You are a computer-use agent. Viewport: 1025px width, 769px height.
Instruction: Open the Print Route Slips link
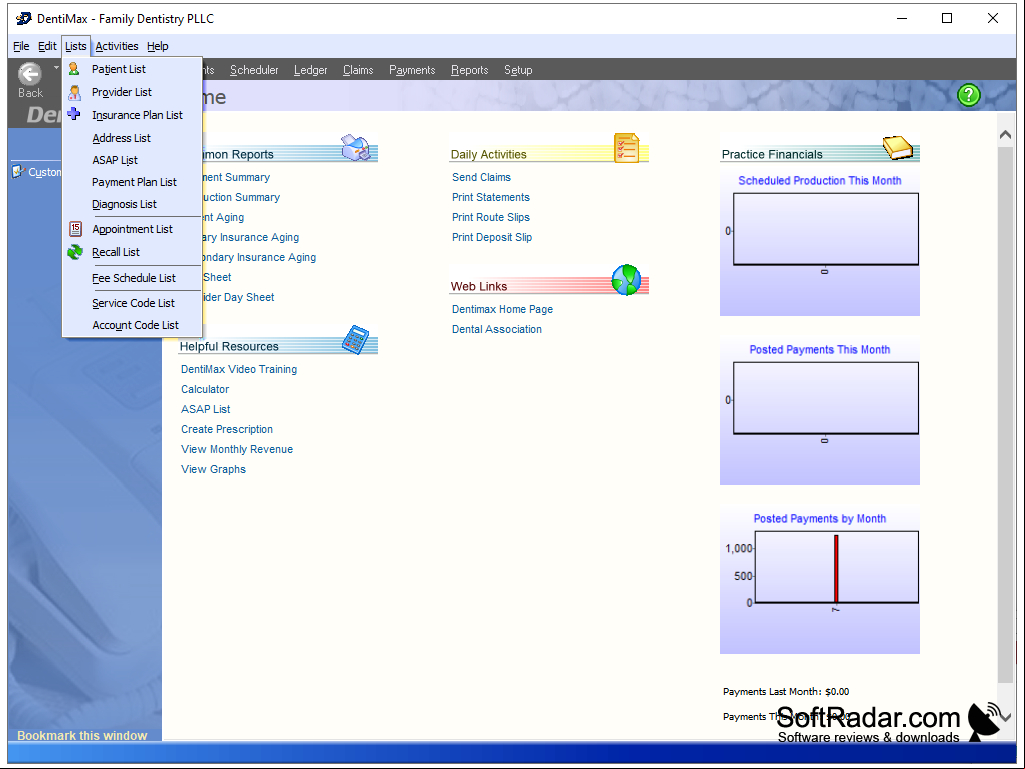491,217
